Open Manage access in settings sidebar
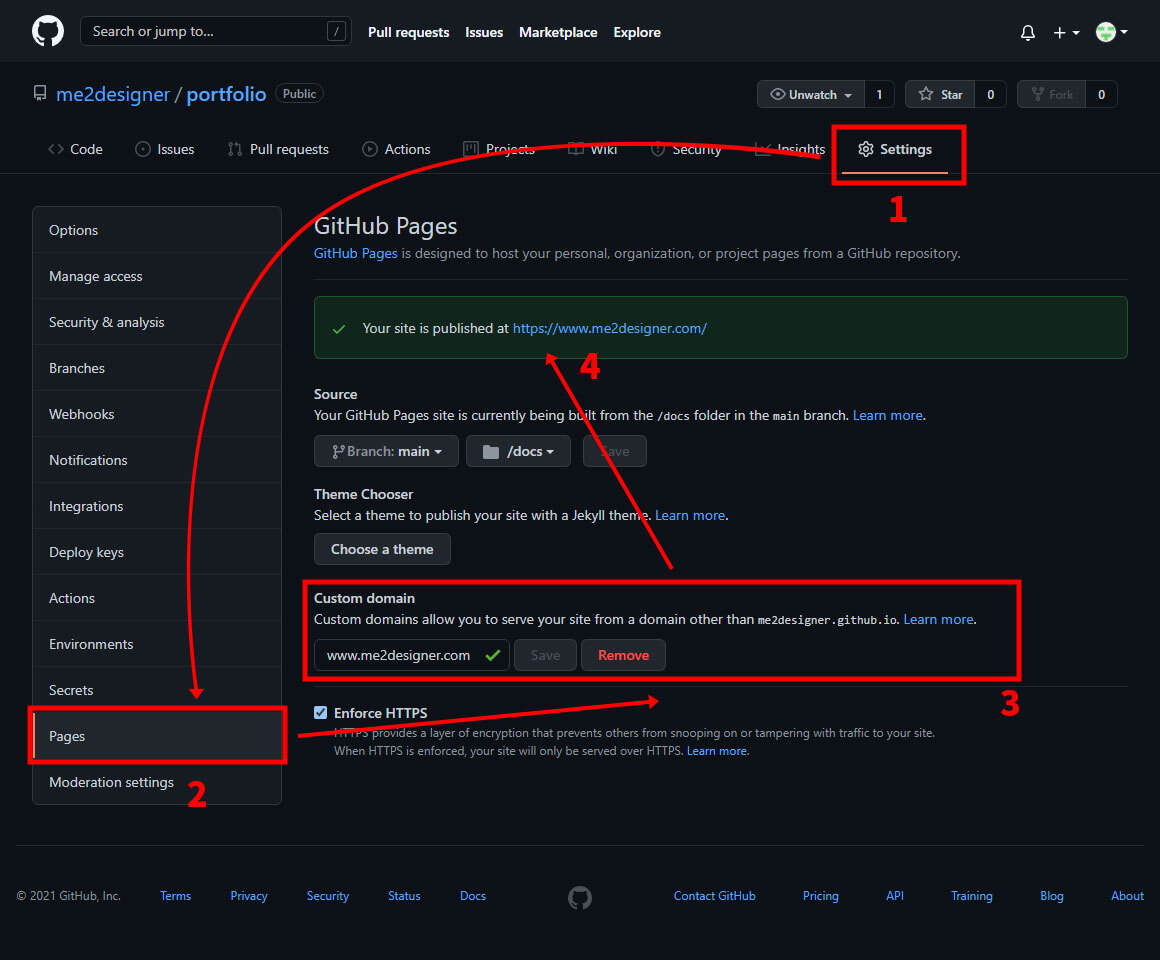 click(157, 276)
